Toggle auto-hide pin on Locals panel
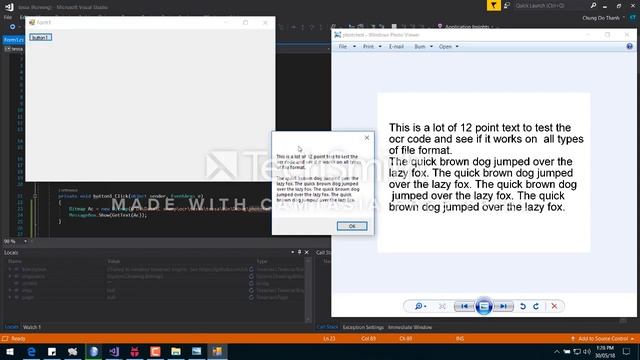Viewport: 640px width, 360px height. pos(300,252)
